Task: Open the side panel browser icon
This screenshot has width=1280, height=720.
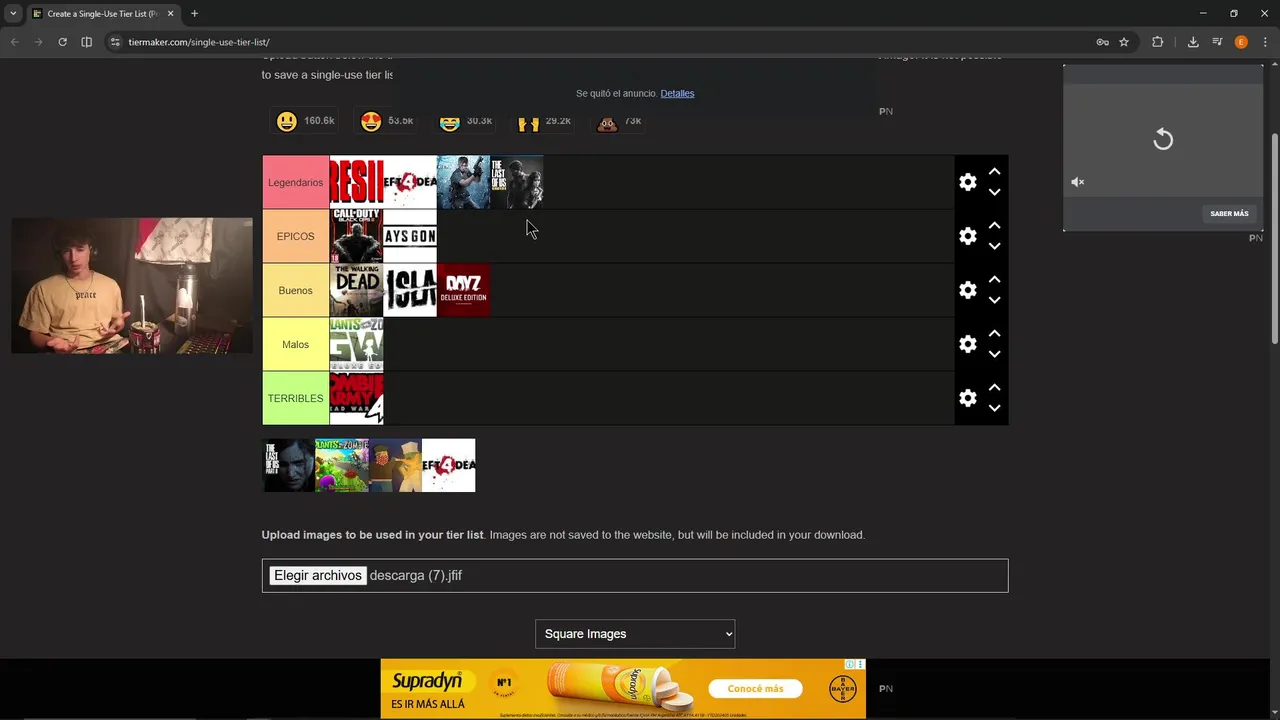Action: [86, 42]
